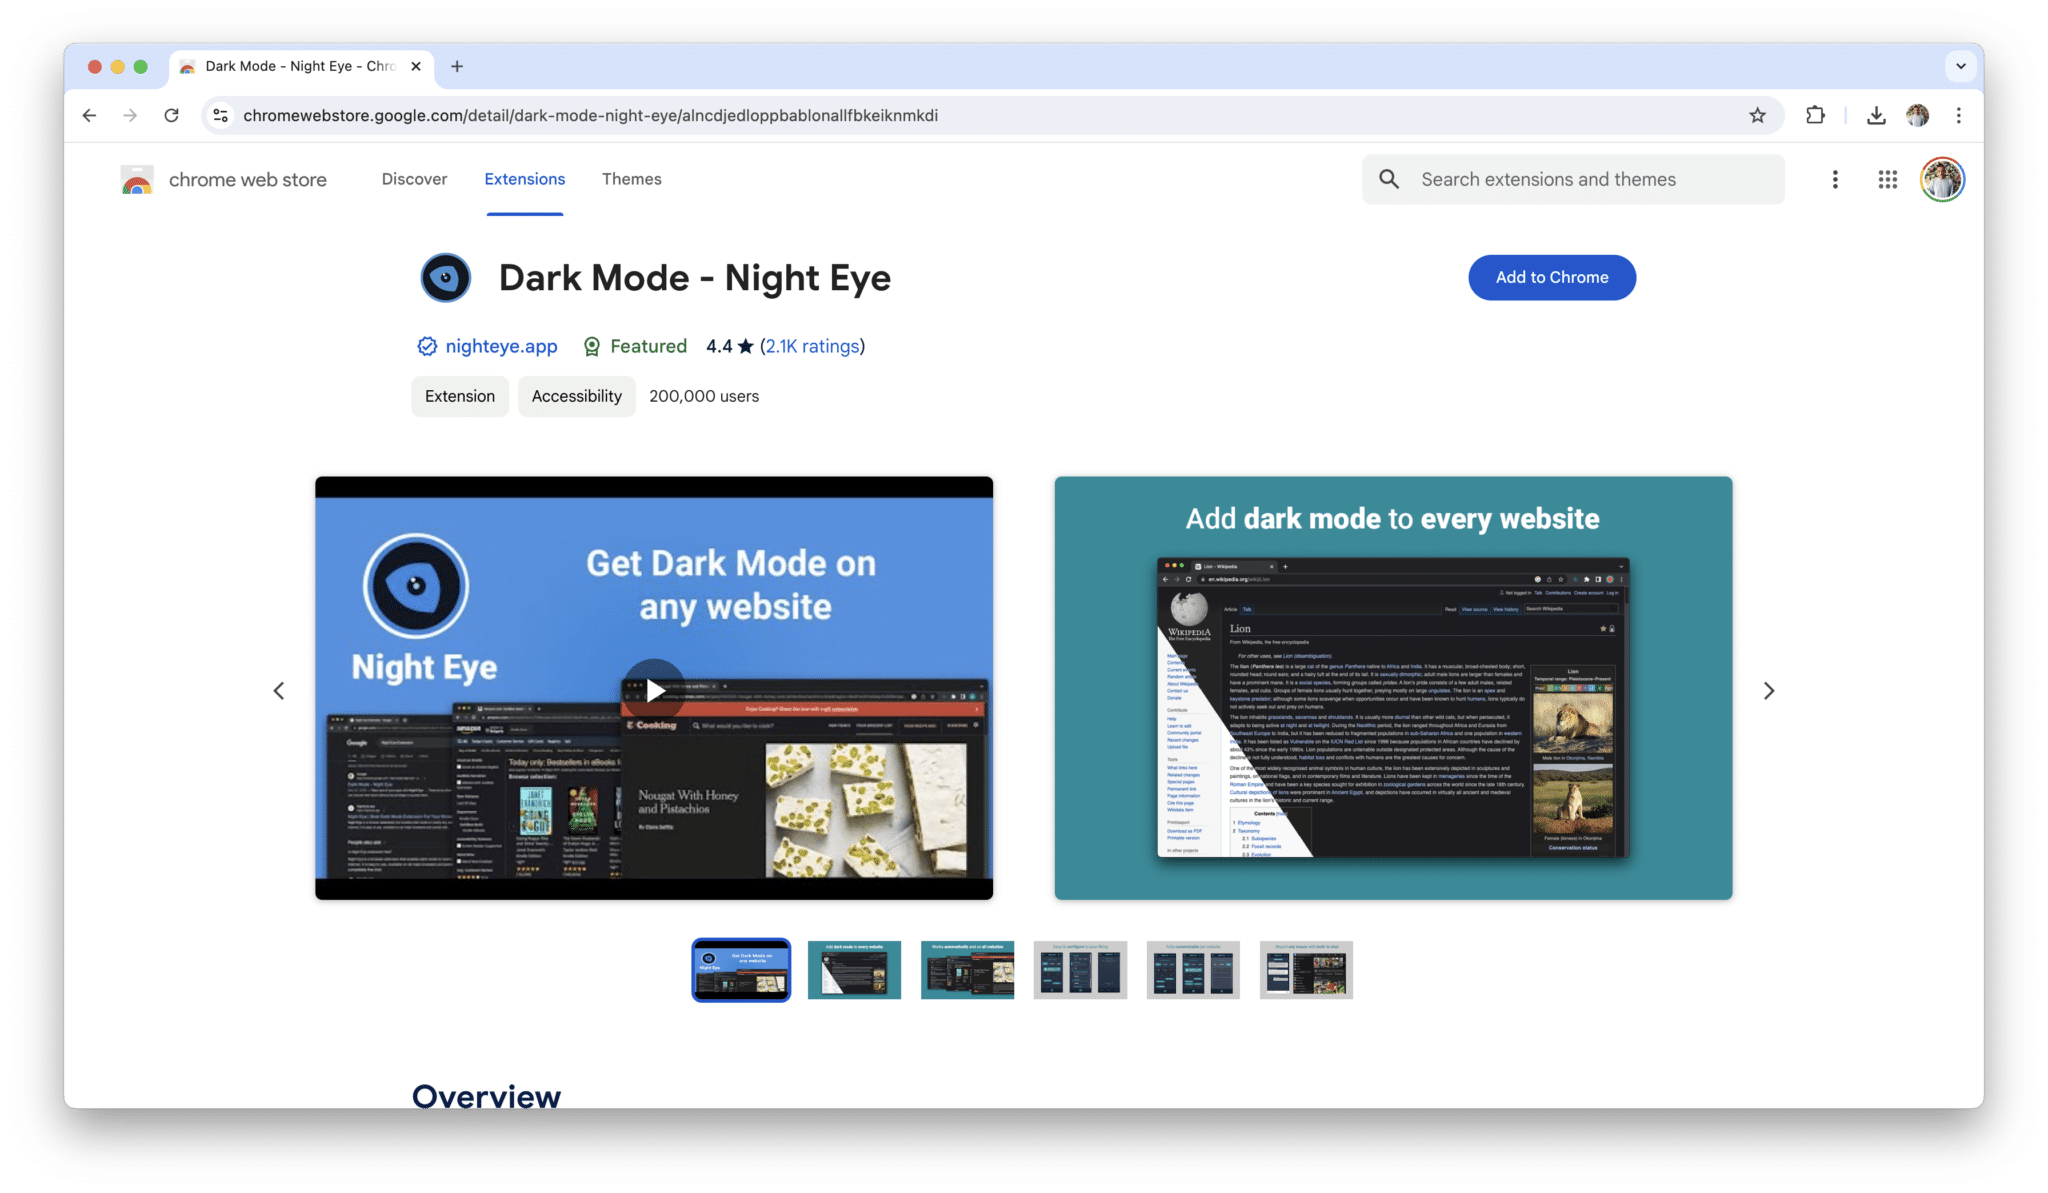Click the Featured badge icon
This screenshot has height=1193, width=2048.
(592, 346)
